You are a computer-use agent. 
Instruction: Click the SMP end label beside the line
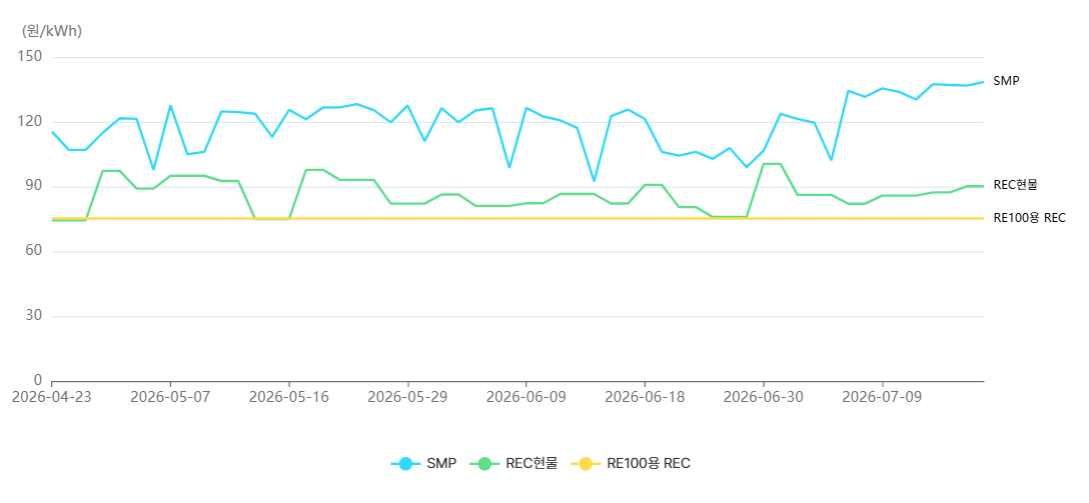click(x=1006, y=81)
